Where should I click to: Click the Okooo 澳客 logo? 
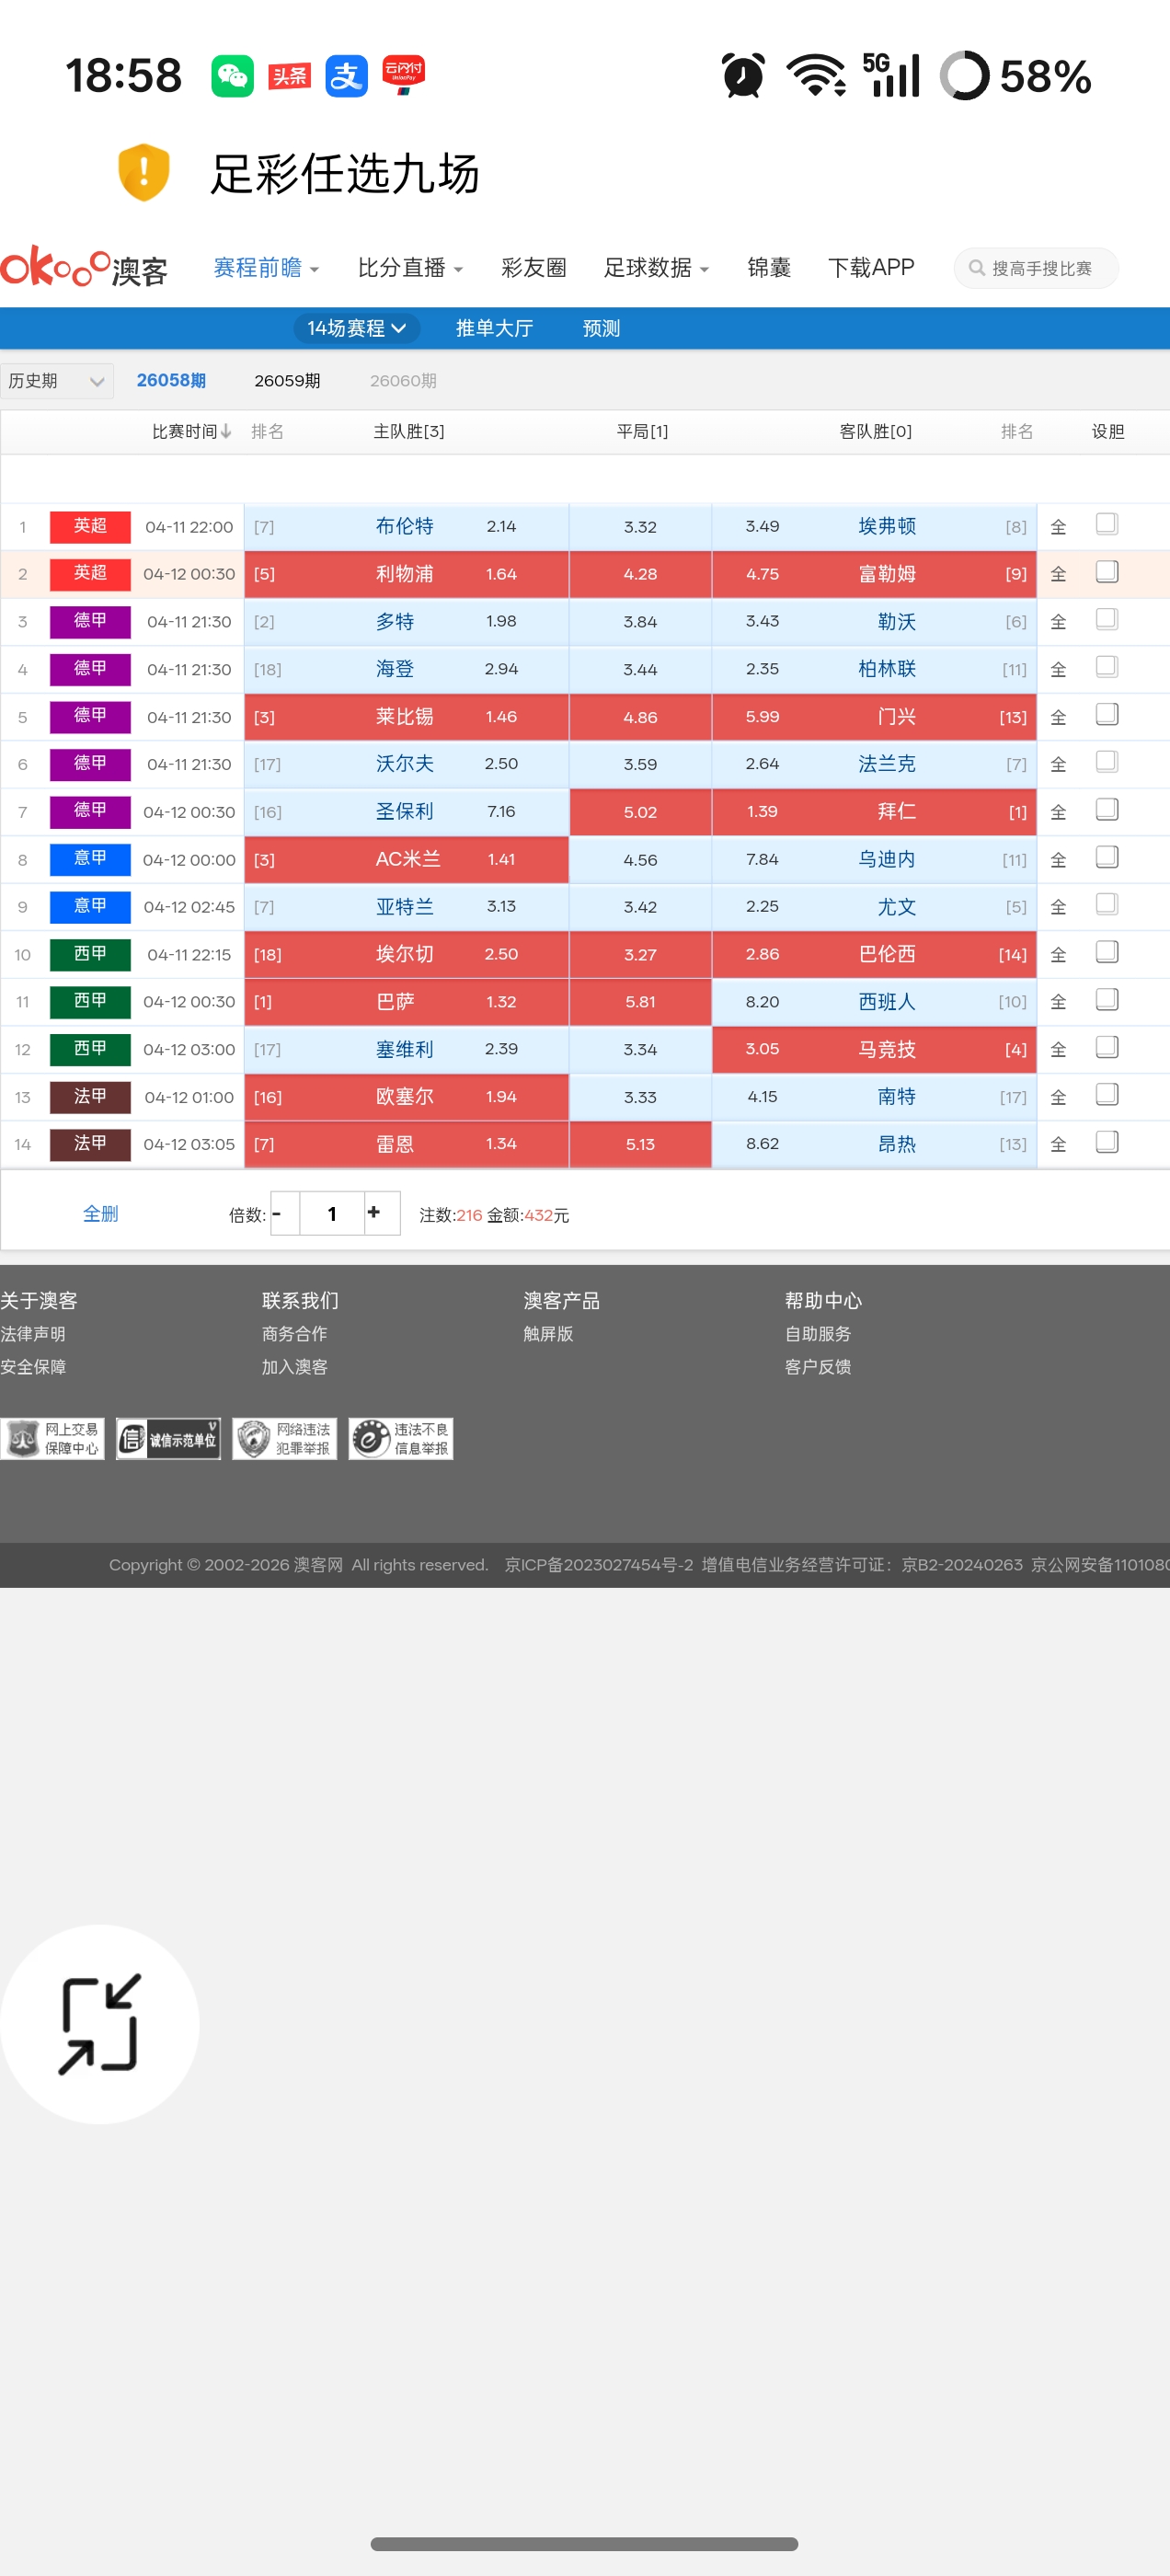(x=84, y=268)
